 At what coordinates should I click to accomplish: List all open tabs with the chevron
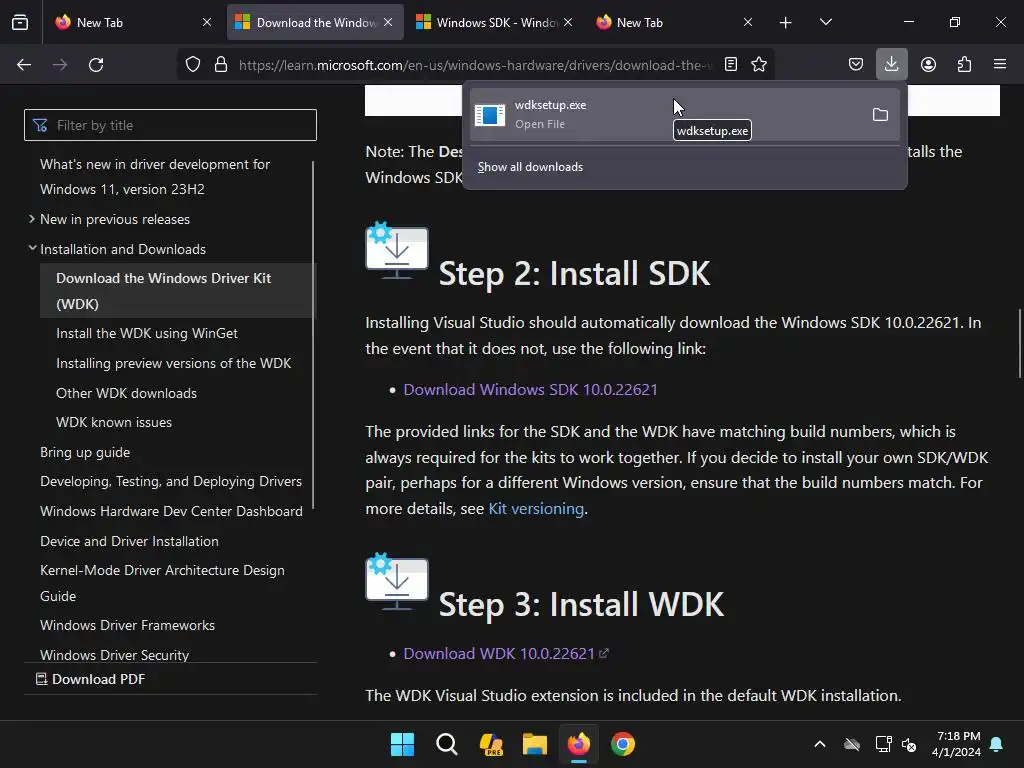tap(825, 23)
